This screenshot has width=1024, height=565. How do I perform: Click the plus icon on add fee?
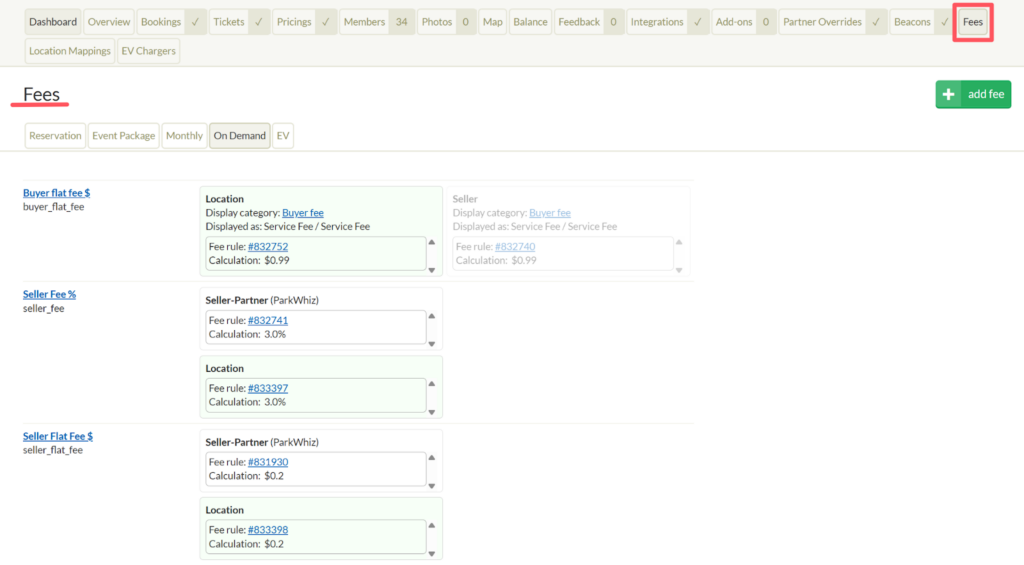(948, 94)
